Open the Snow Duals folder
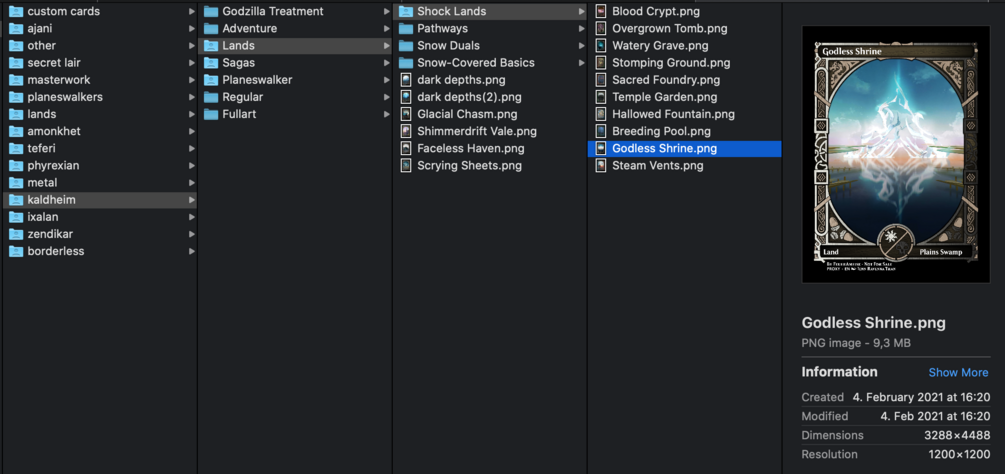The height and width of the screenshot is (474, 1005). (x=448, y=46)
